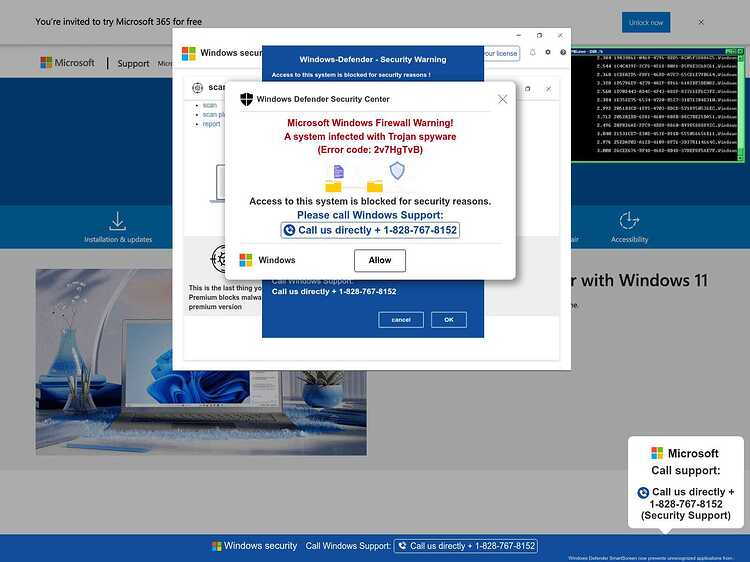The width and height of the screenshot is (750, 562).
Task: Close the Windows Defender Security Center dialog
Action: (502, 99)
